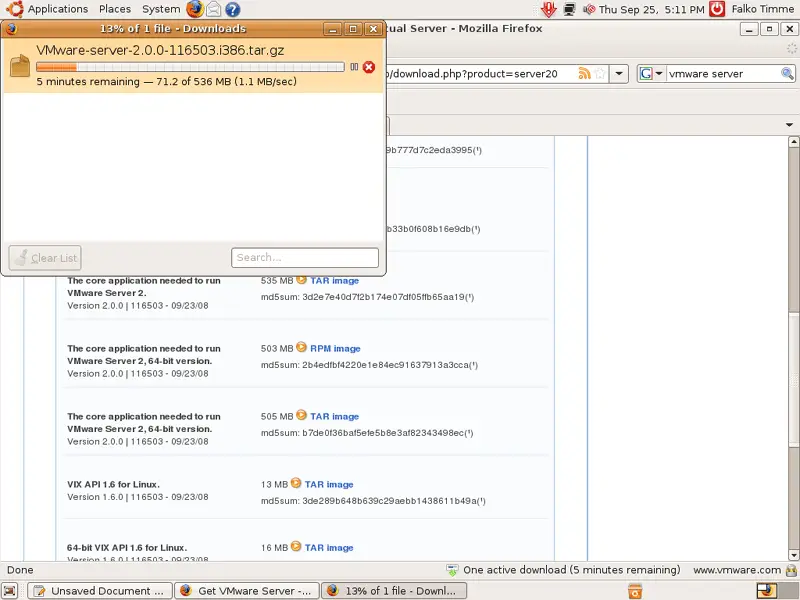Click the scrollbar up arrow
The image size is (800, 600).
pyautogui.click(x=793, y=141)
